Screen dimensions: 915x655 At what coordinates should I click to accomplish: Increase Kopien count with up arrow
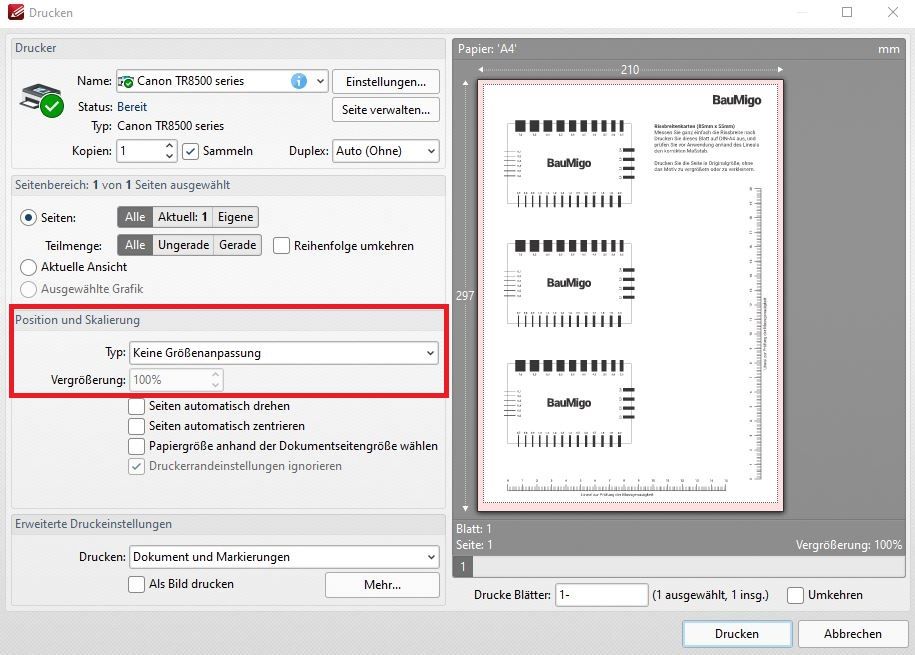pos(169,145)
